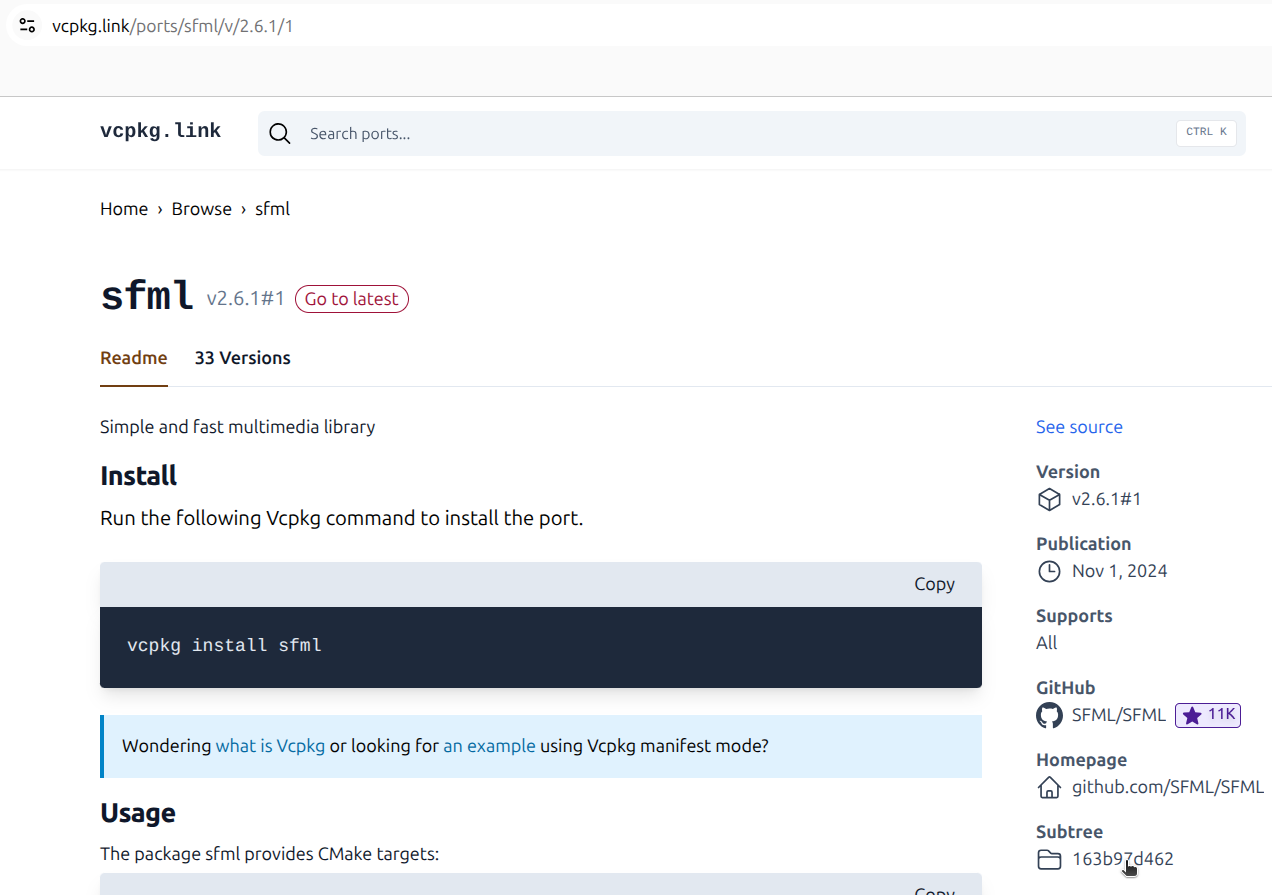This screenshot has height=895, width=1272.
Task: Click the 'All' value under Supports
Action: click(1046, 643)
